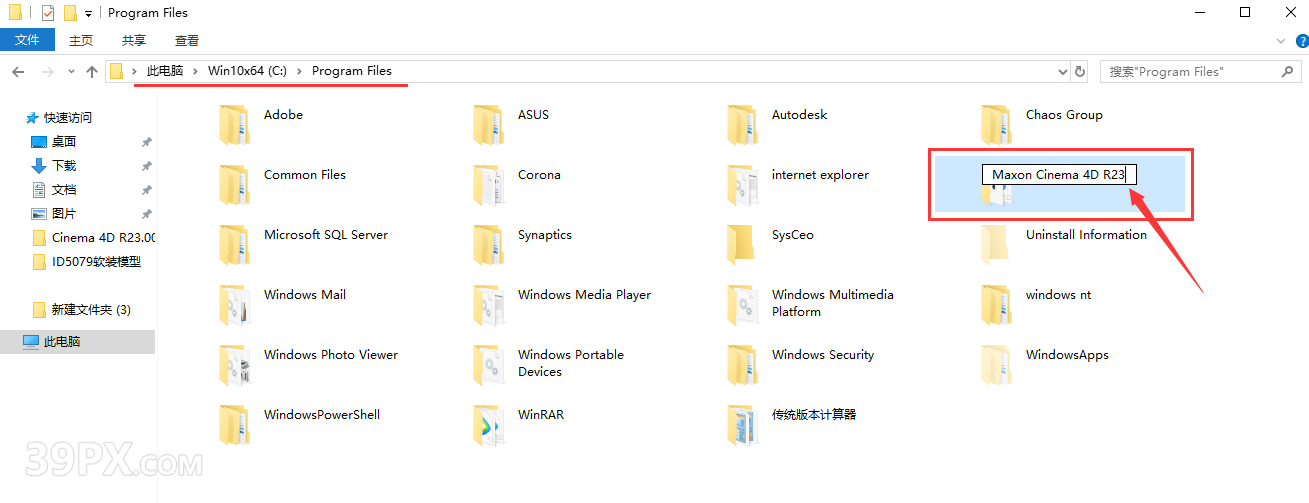Click the search magnifier icon
This screenshot has width=1309, height=503.
tap(1288, 72)
